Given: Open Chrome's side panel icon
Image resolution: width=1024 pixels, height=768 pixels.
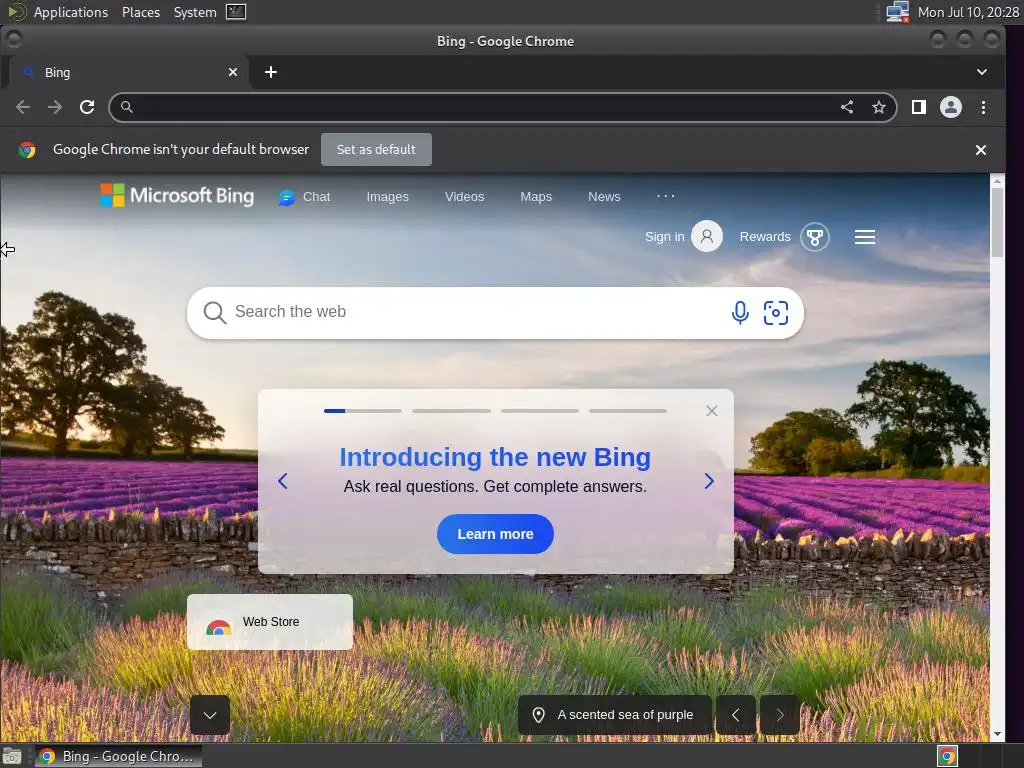Looking at the screenshot, I should [x=919, y=107].
